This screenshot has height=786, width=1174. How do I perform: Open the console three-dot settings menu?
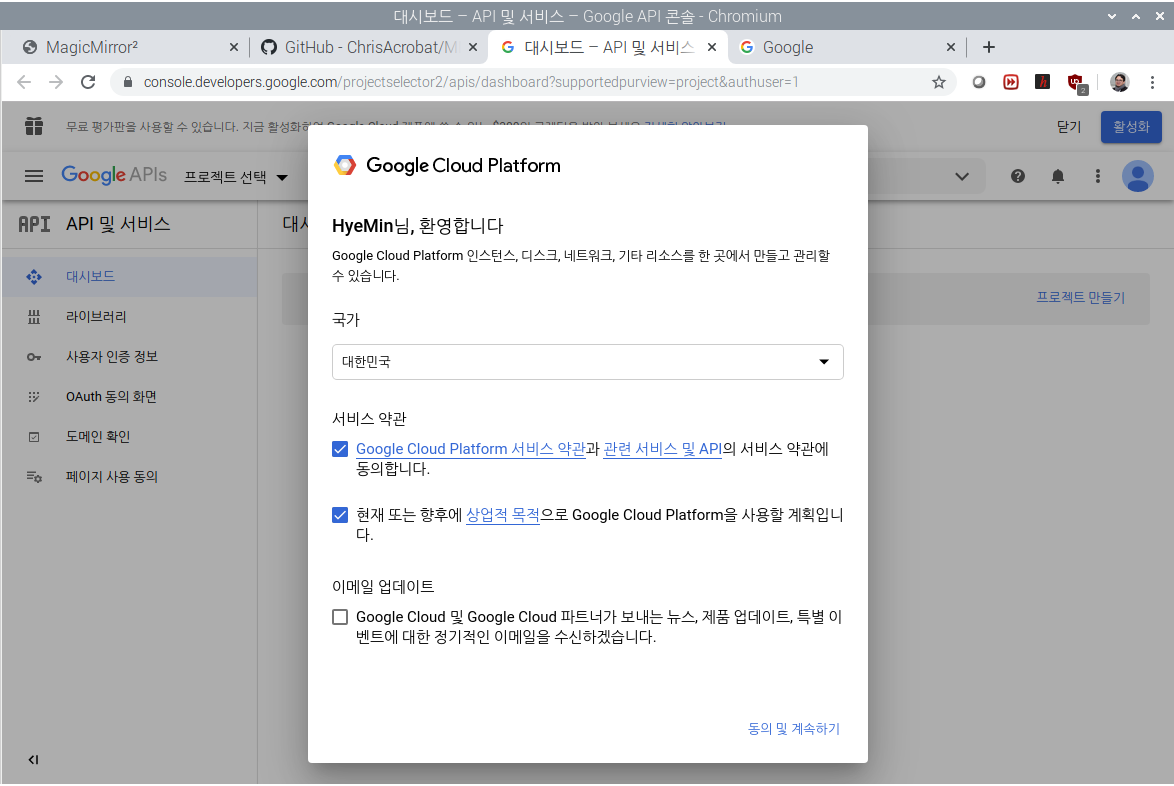click(x=1098, y=177)
